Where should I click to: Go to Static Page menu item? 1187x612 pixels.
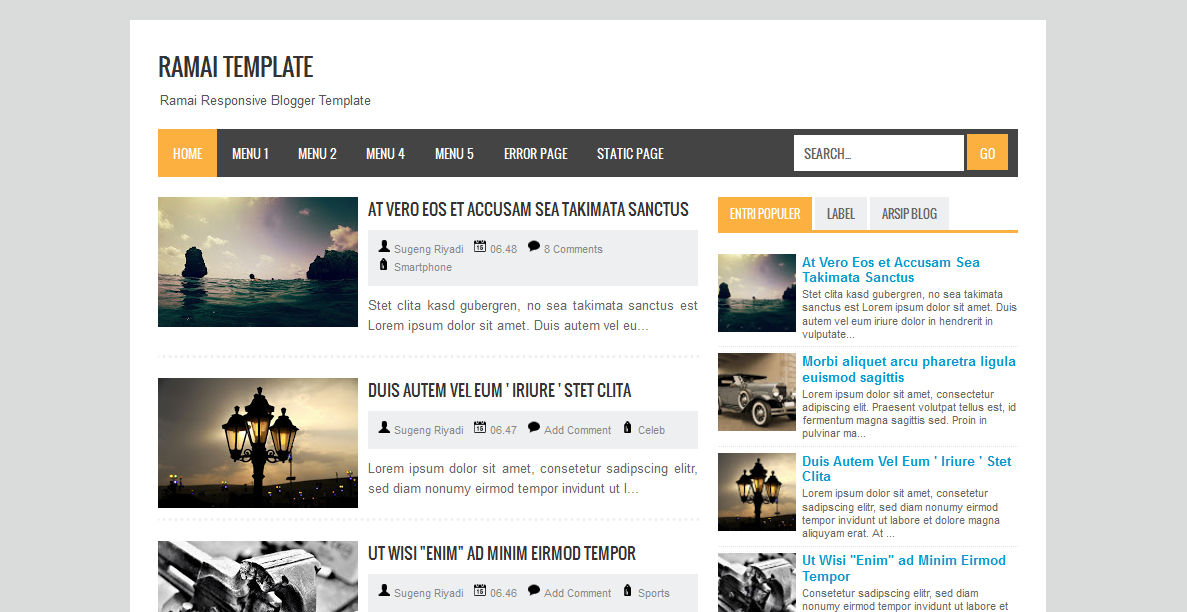630,153
